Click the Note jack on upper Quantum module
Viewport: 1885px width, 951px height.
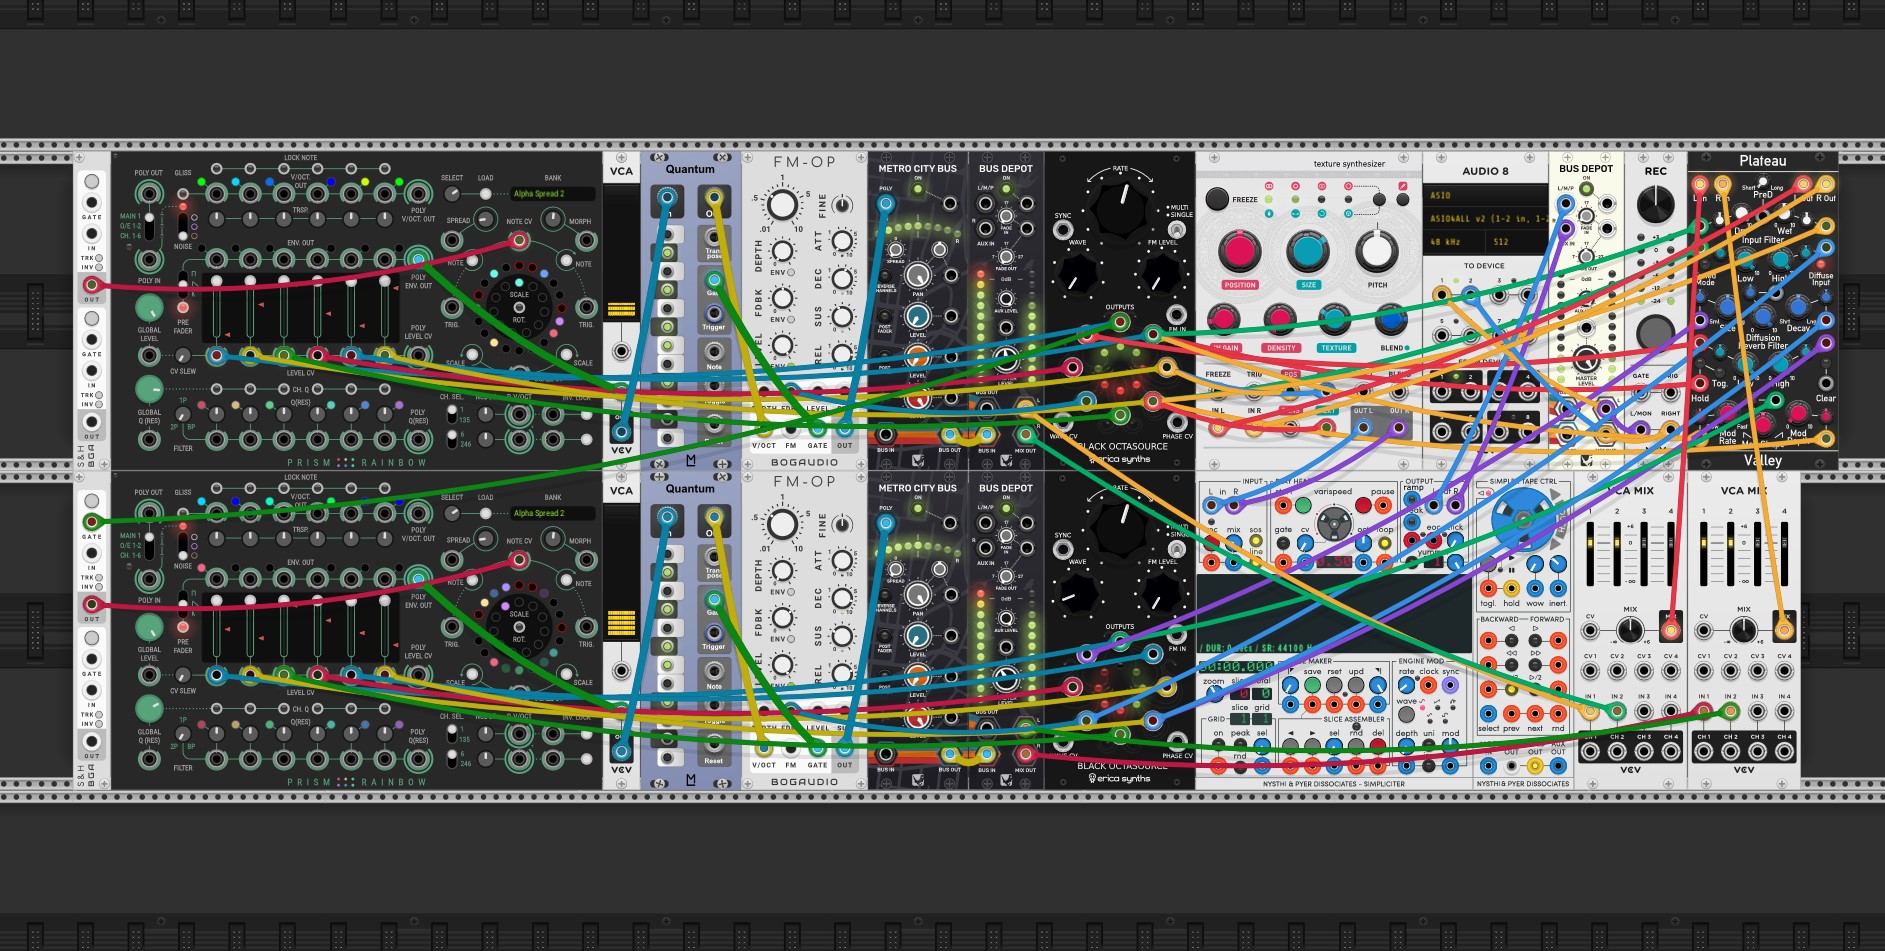point(713,351)
